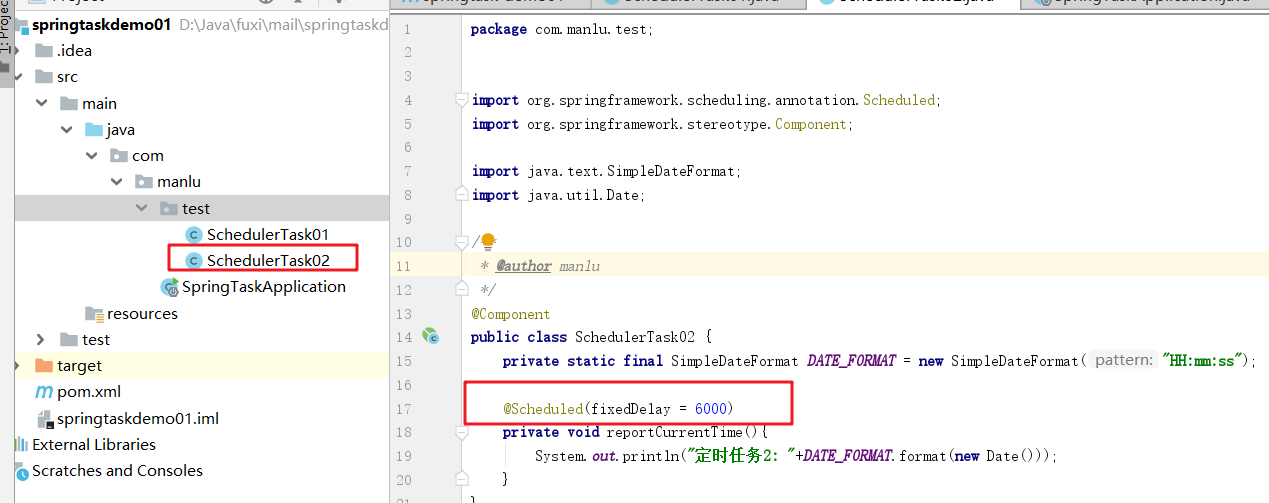
Task: Expand the .idea folder arrow
Action: click(15, 51)
